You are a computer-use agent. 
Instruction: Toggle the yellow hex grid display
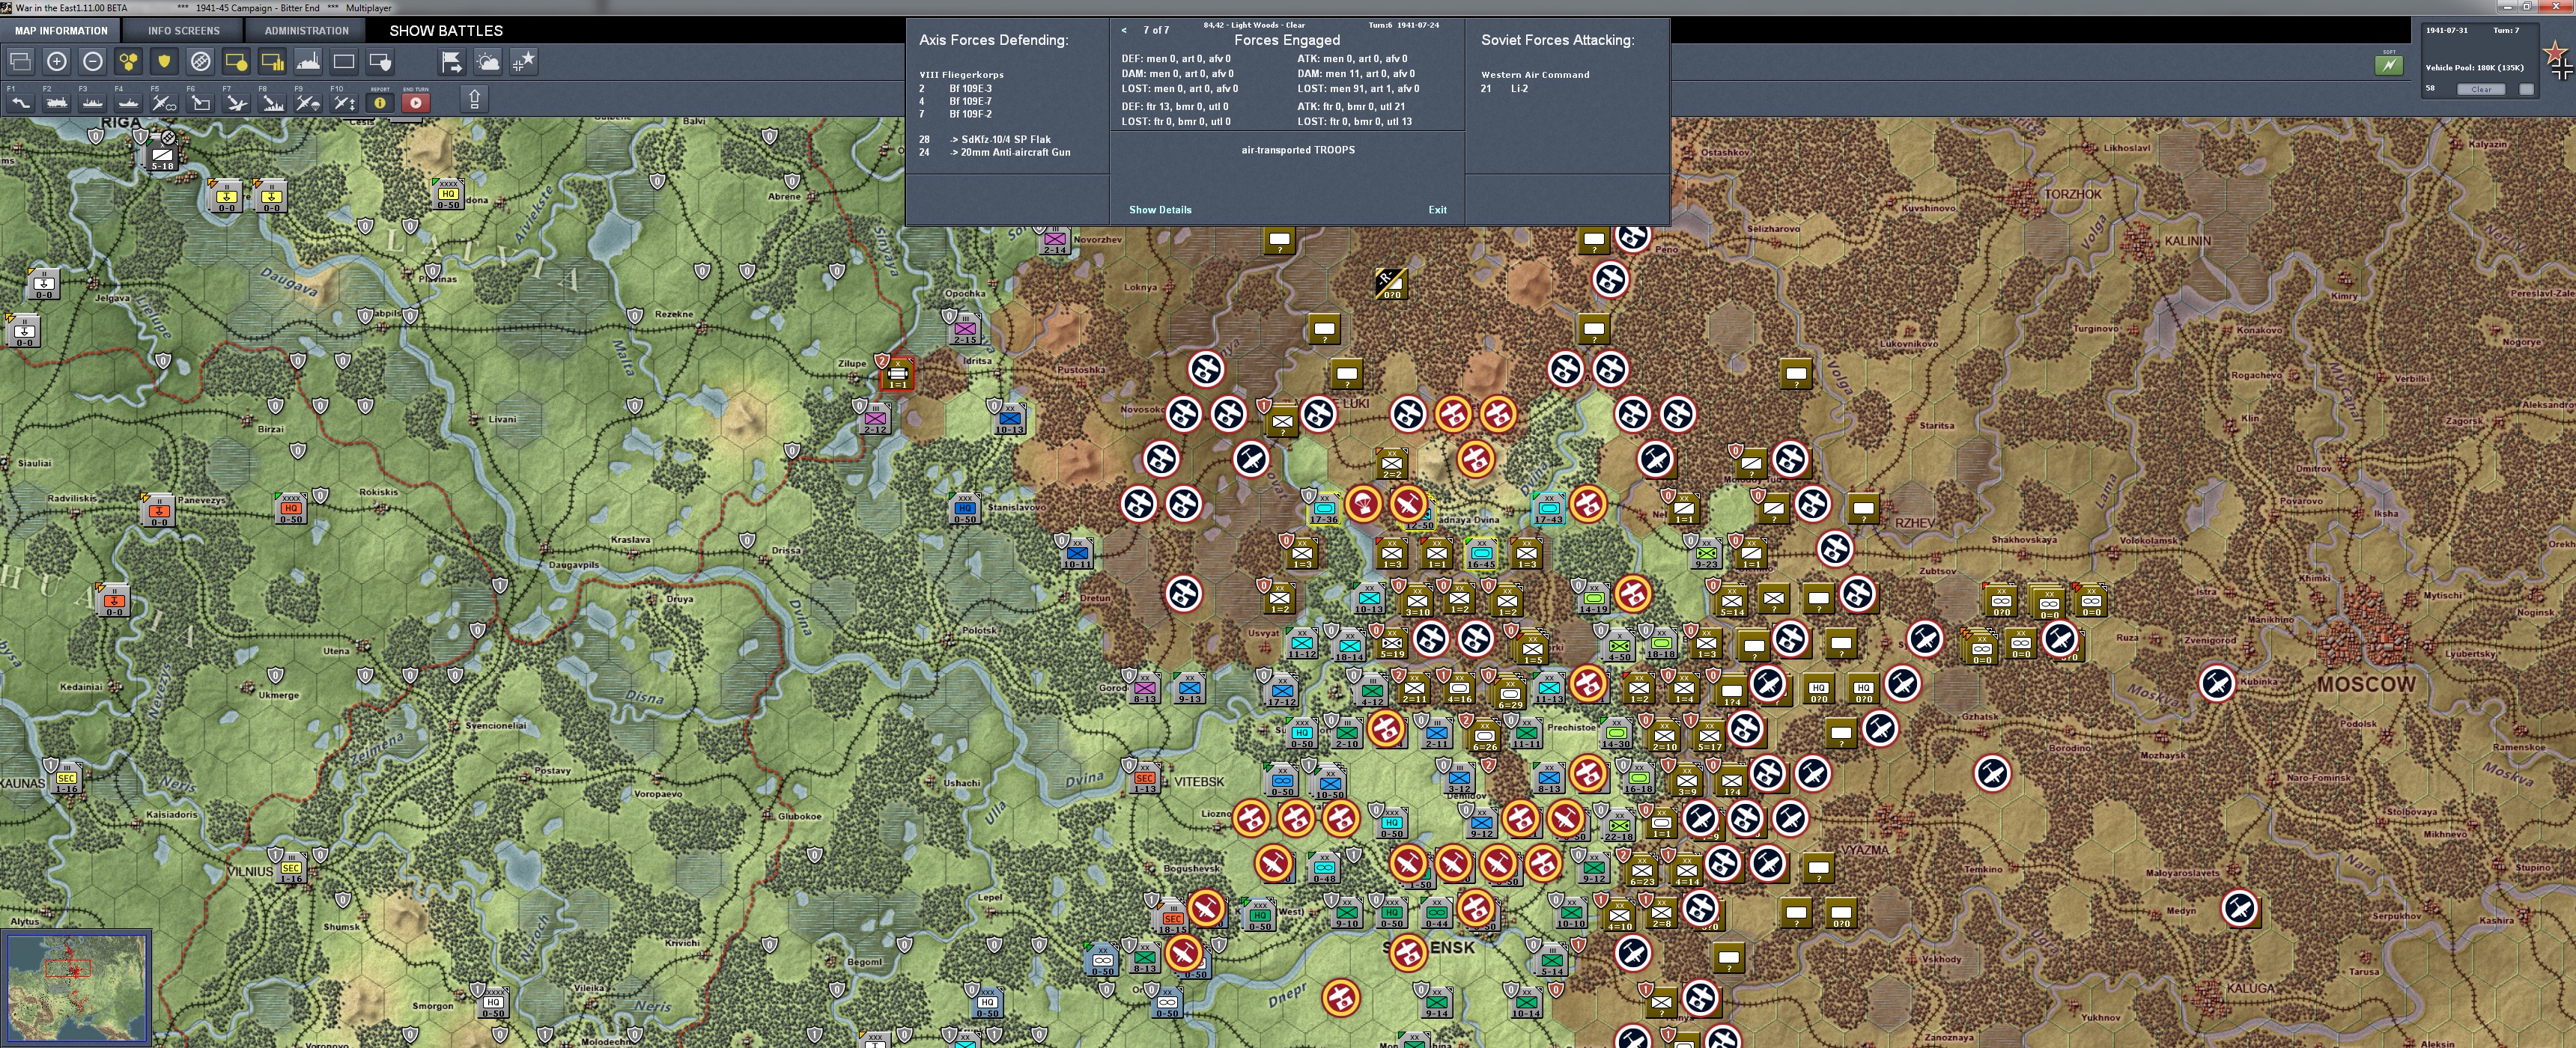129,62
